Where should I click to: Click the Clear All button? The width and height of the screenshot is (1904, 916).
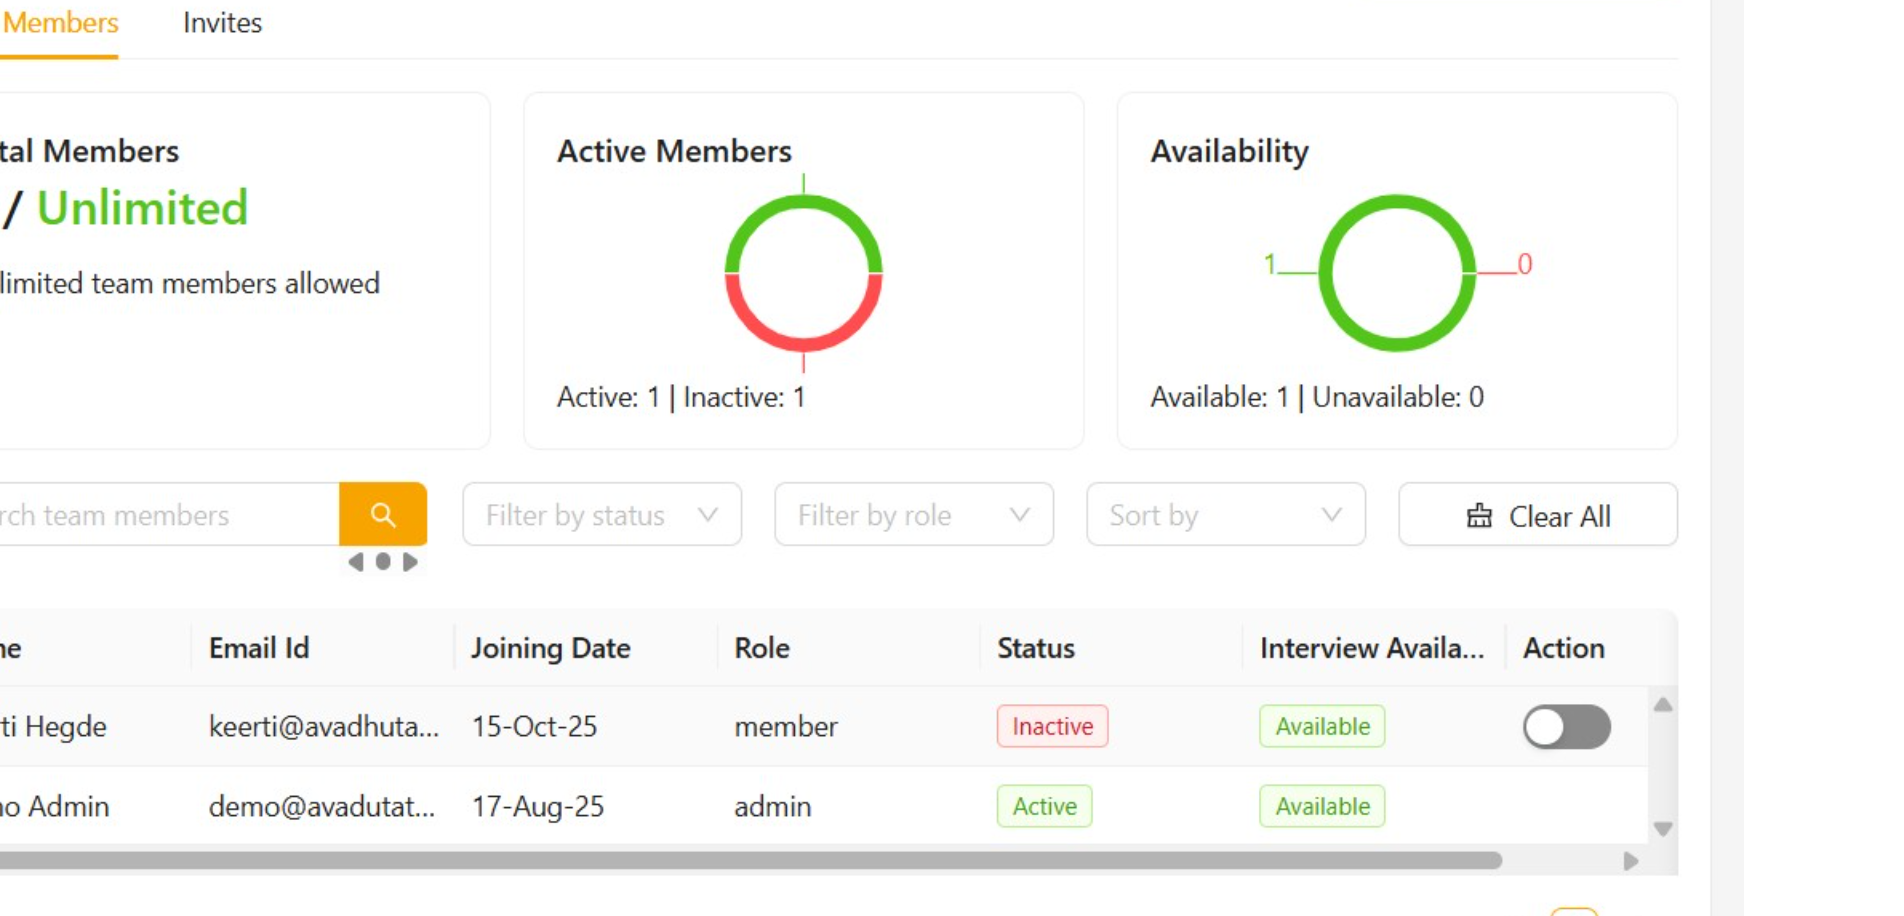click(1537, 516)
